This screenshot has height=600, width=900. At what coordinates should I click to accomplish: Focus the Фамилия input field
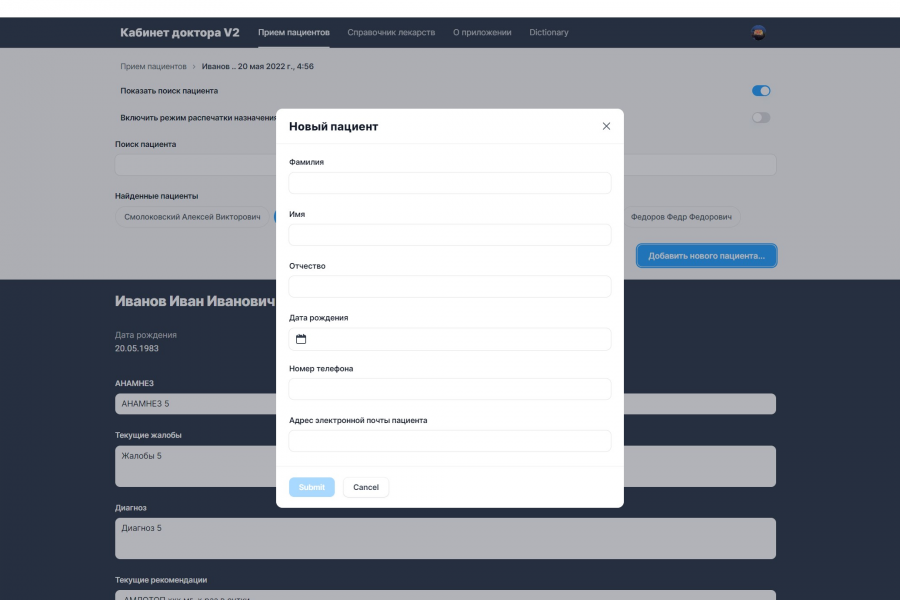[450, 183]
